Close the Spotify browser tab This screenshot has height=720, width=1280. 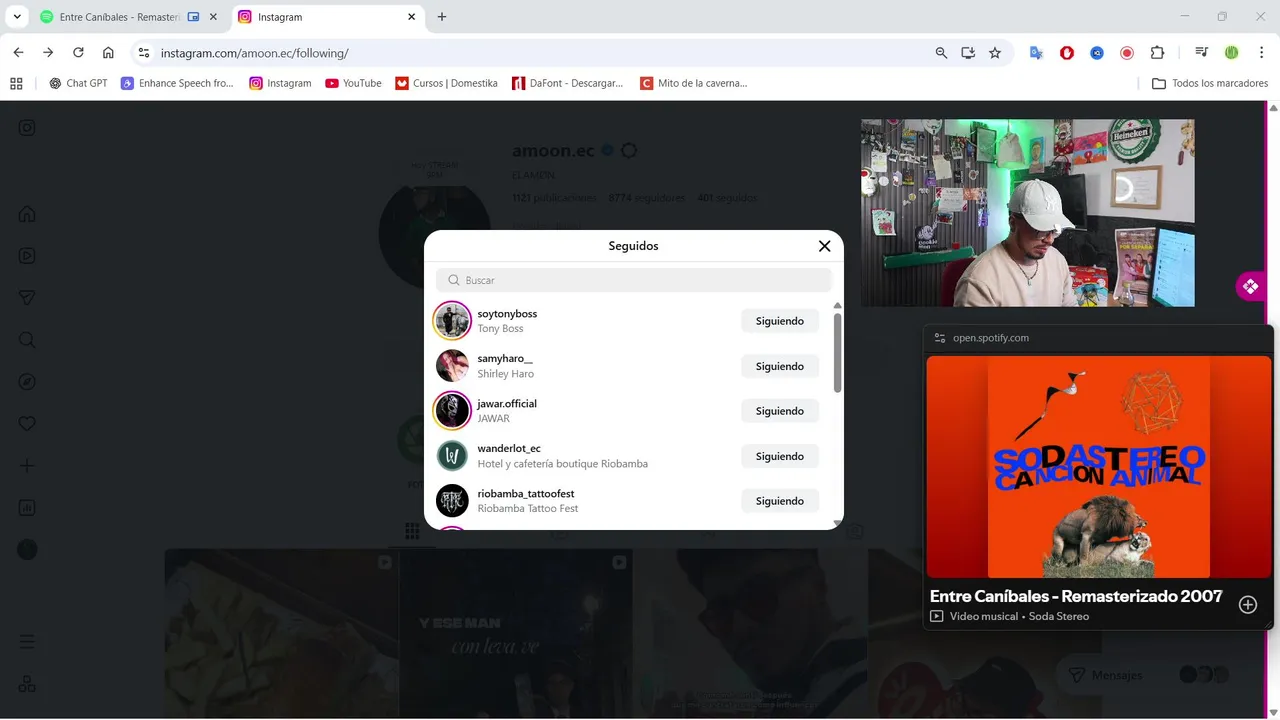[213, 17]
